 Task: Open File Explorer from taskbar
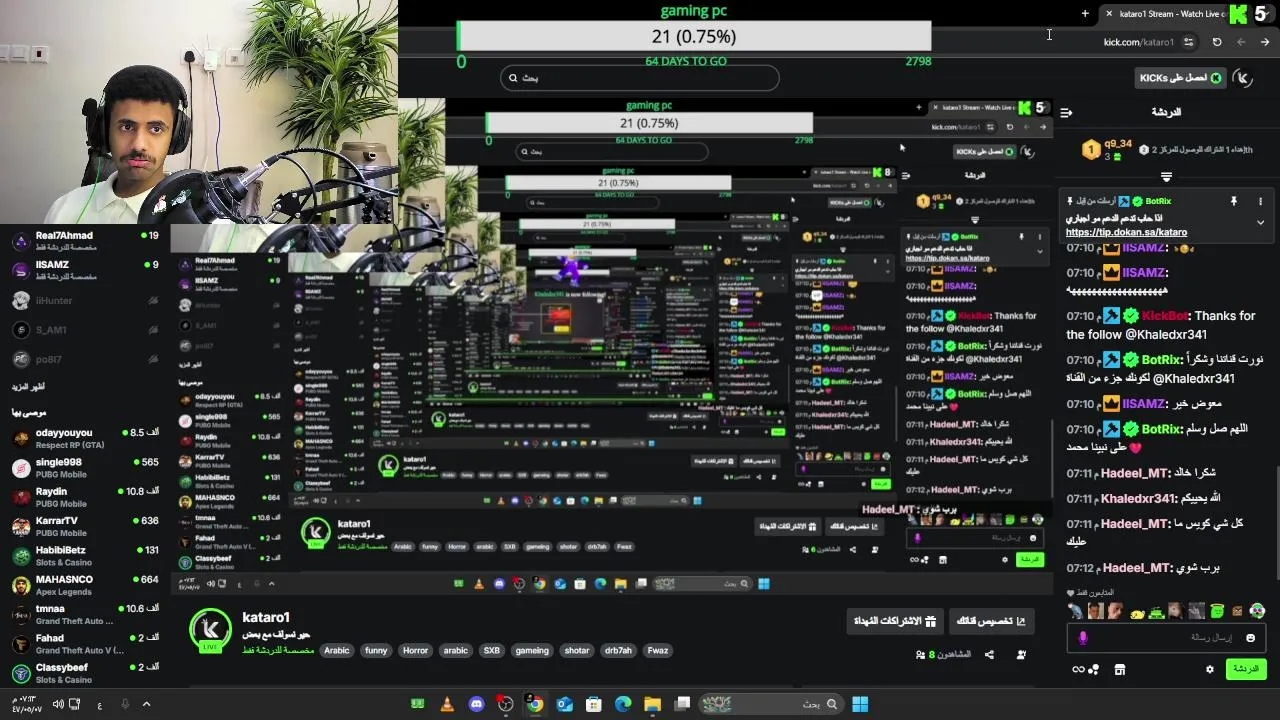click(652, 704)
